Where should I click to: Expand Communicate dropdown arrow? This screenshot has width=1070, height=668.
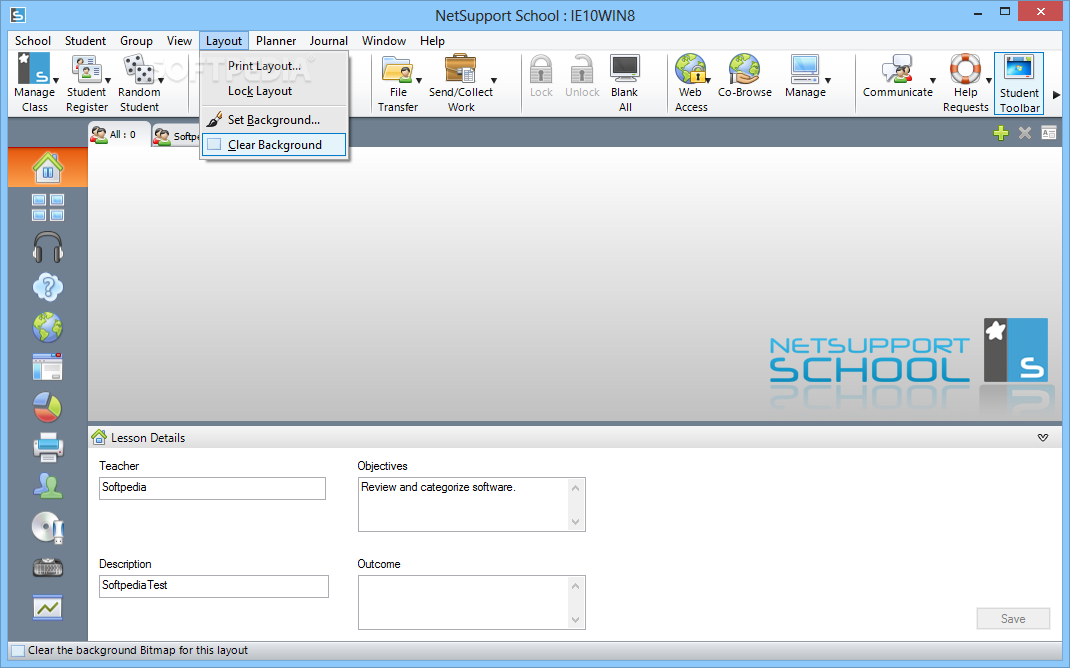point(933,81)
